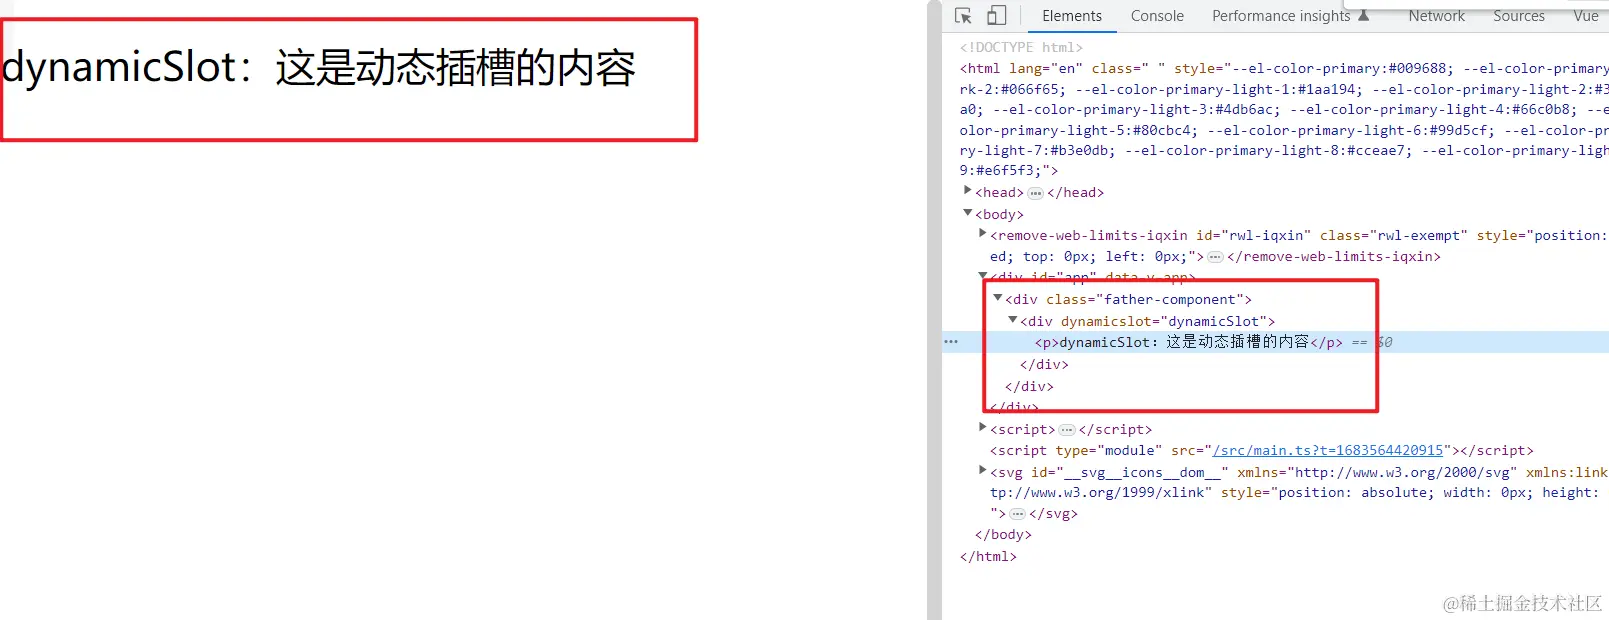Switch to the Network tab
This screenshot has height=620, width=1609.
point(1436,16)
